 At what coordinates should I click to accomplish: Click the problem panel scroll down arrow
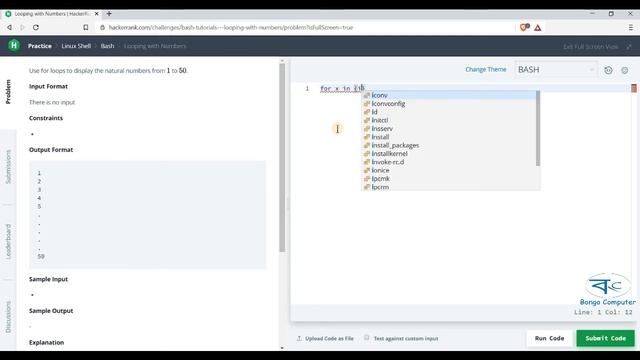point(282,348)
